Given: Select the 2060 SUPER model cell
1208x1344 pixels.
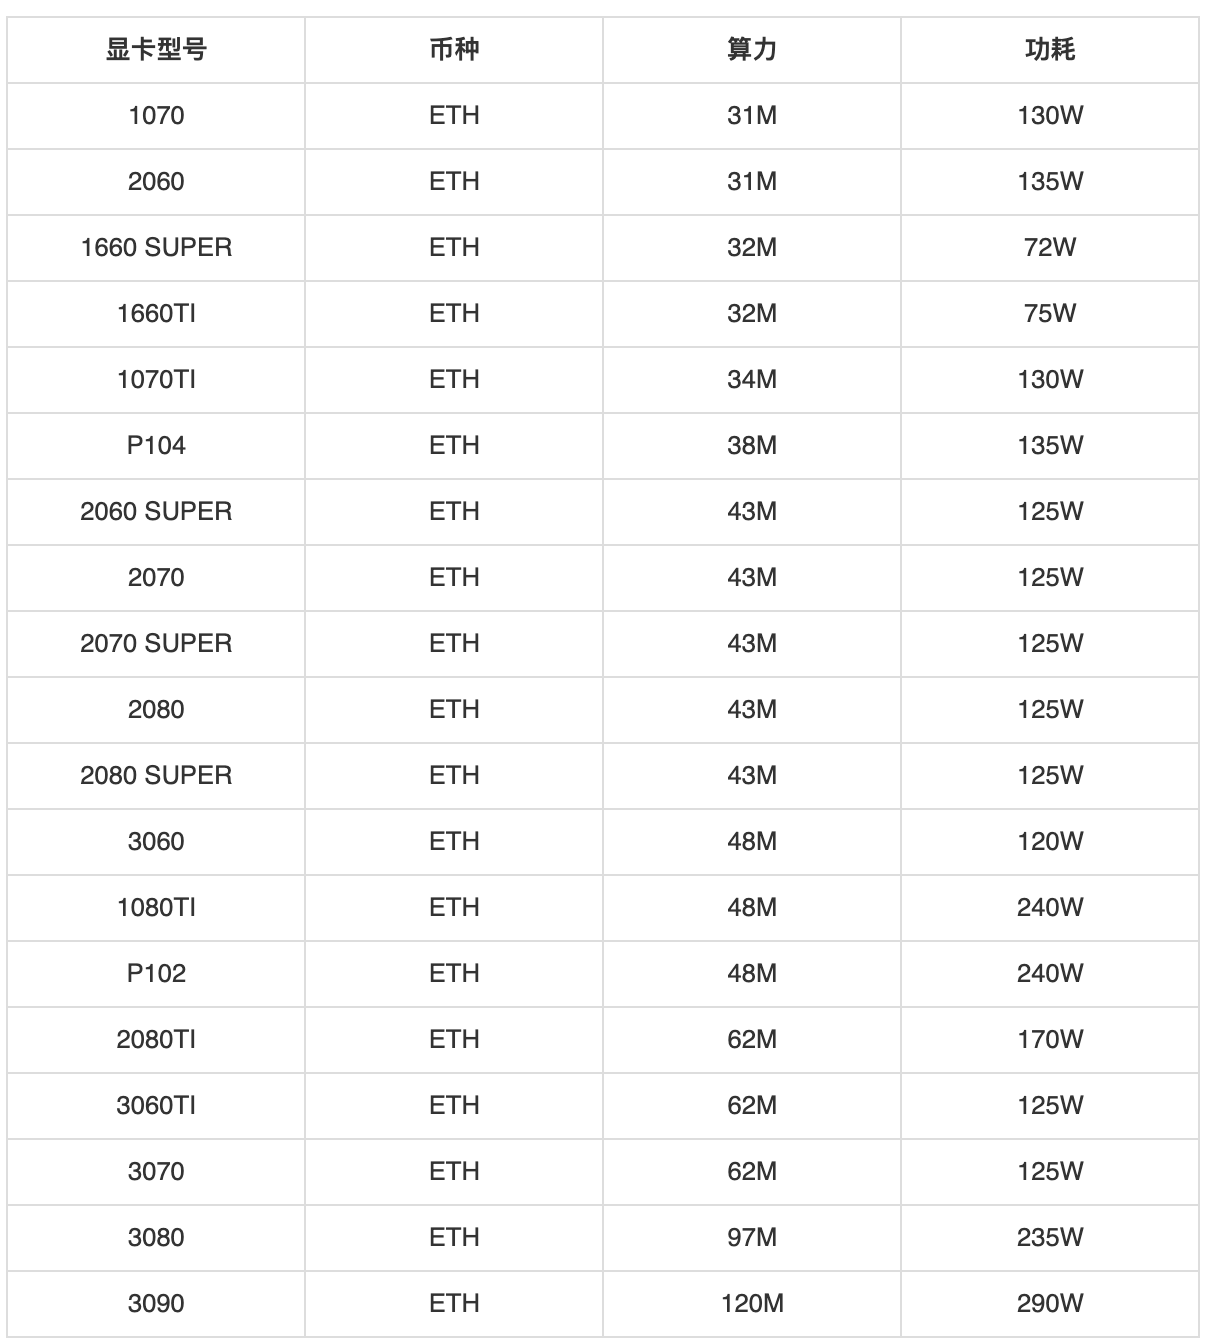Looking at the screenshot, I should [x=156, y=511].
